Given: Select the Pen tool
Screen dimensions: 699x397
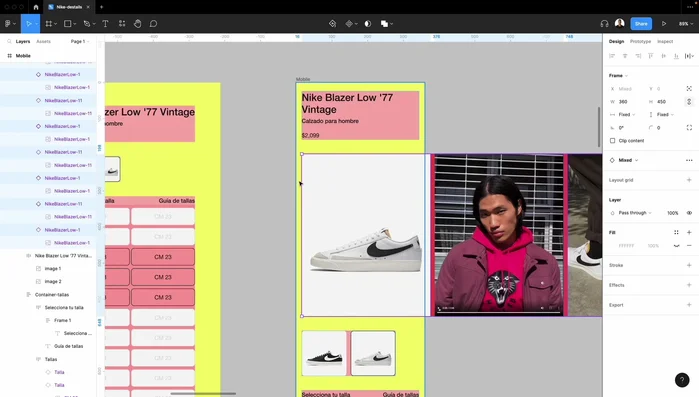Looking at the screenshot, I should point(87,24).
